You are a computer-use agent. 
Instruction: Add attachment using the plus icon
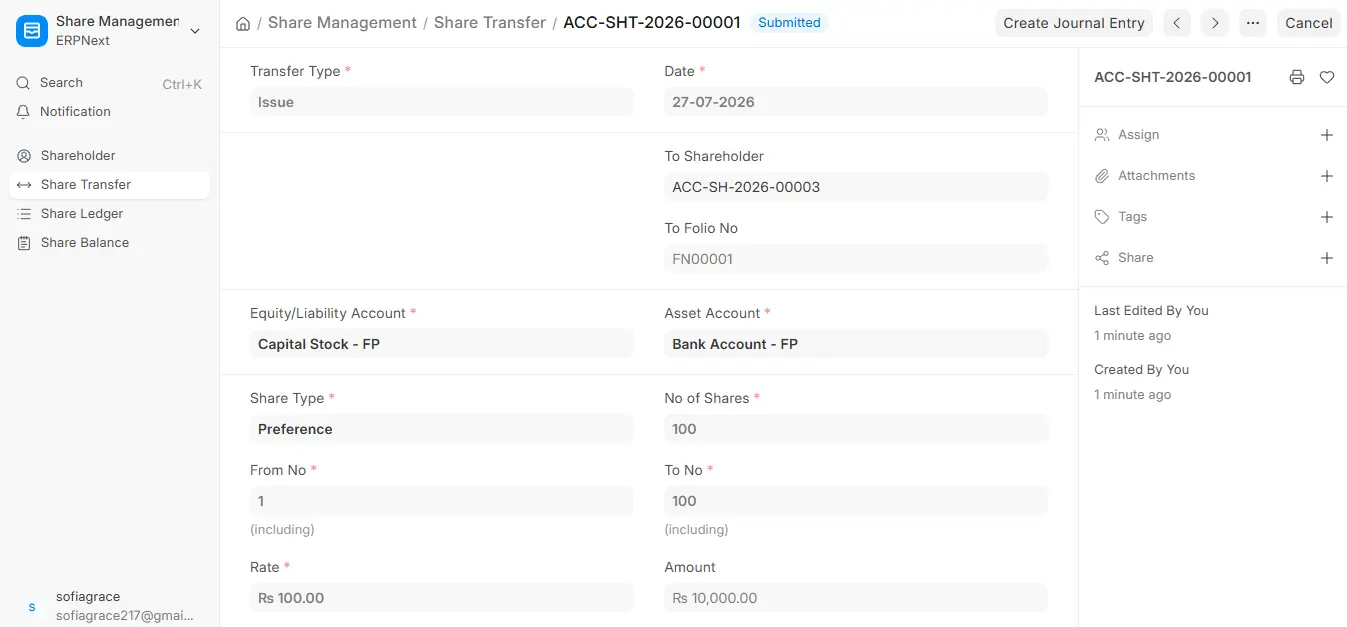[1327, 176]
